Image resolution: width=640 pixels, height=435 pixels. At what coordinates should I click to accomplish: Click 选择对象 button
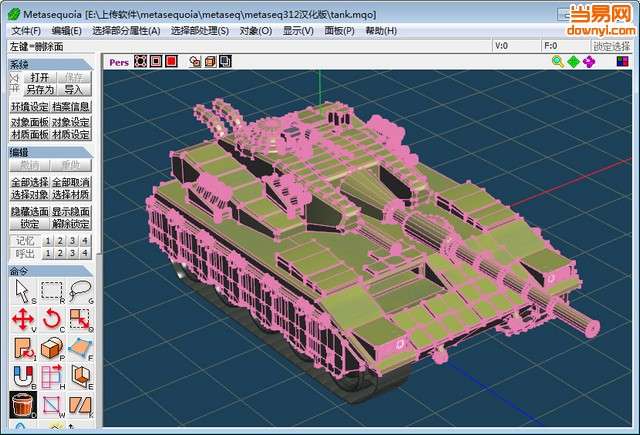(x=29, y=195)
